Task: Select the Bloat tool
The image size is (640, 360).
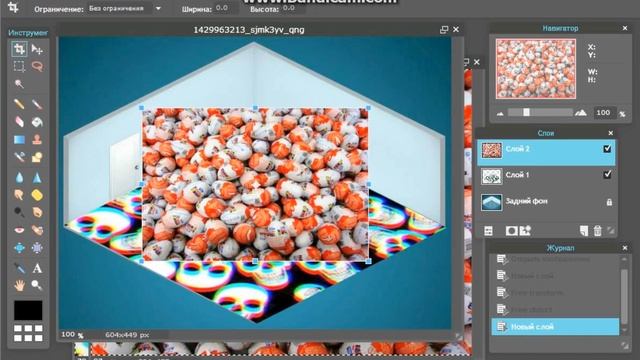Action: tap(19, 248)
